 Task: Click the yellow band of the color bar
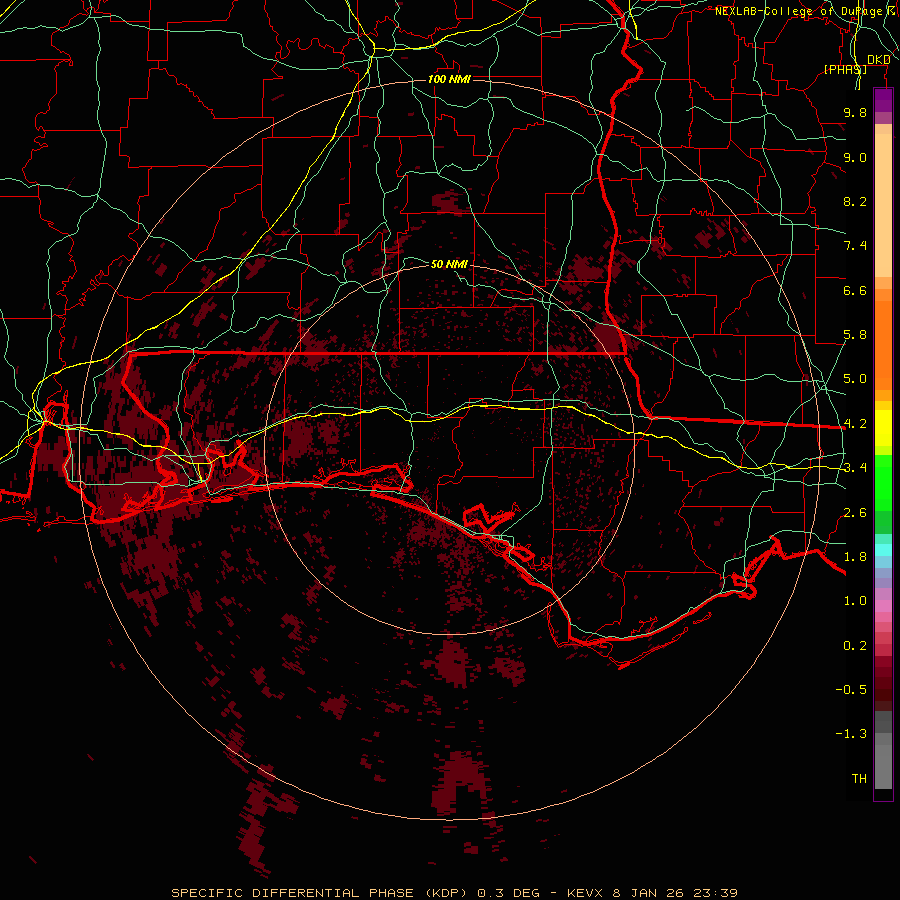click(x=883, y=428)
